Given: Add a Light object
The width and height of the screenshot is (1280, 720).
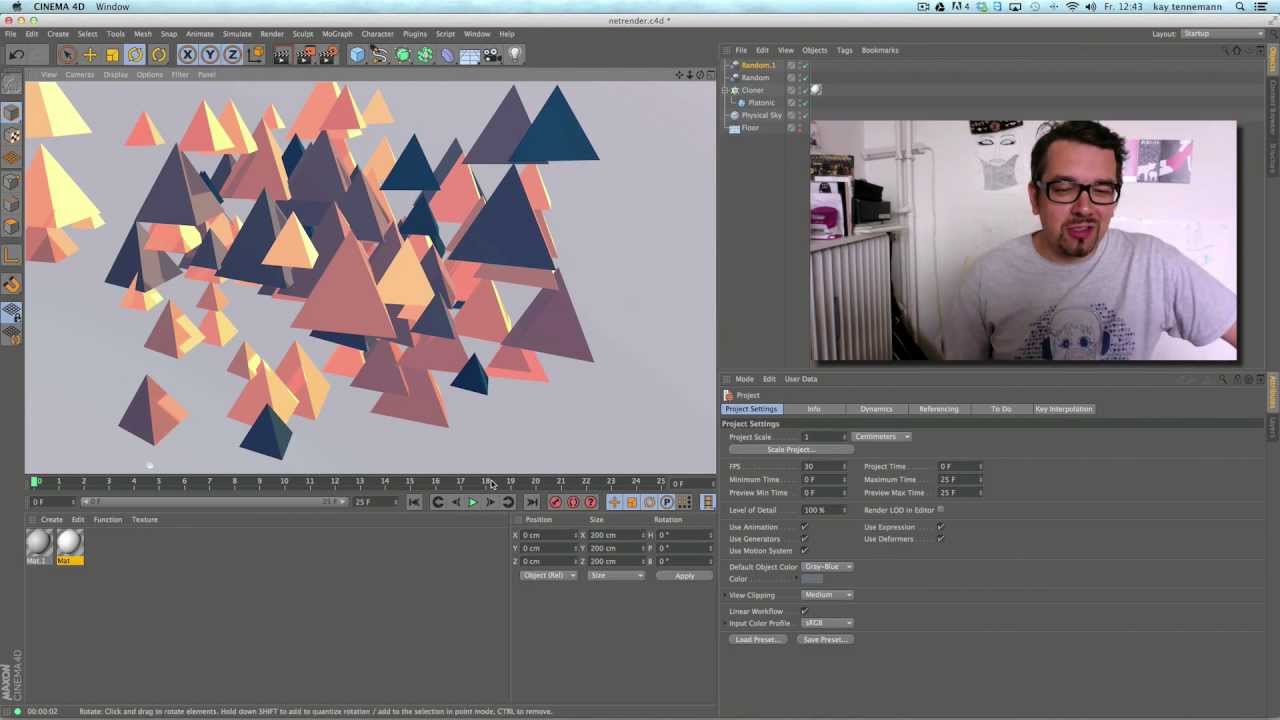Looking at the screenshot, I should [x=514, y=55].
